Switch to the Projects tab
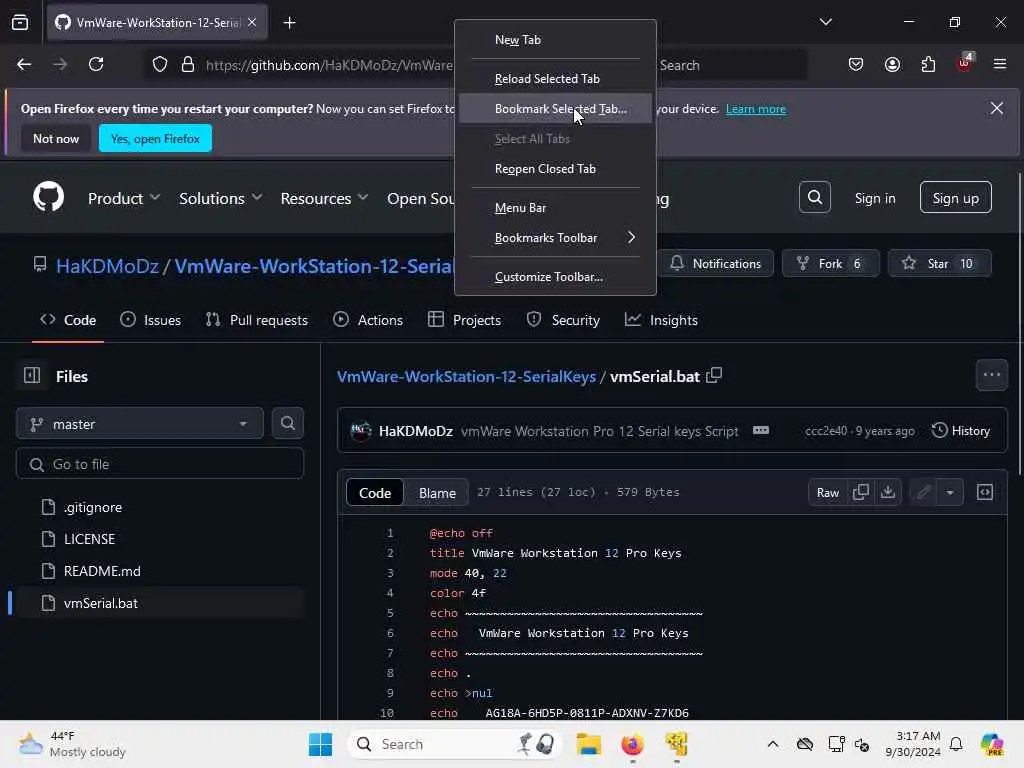 point(464,320)
